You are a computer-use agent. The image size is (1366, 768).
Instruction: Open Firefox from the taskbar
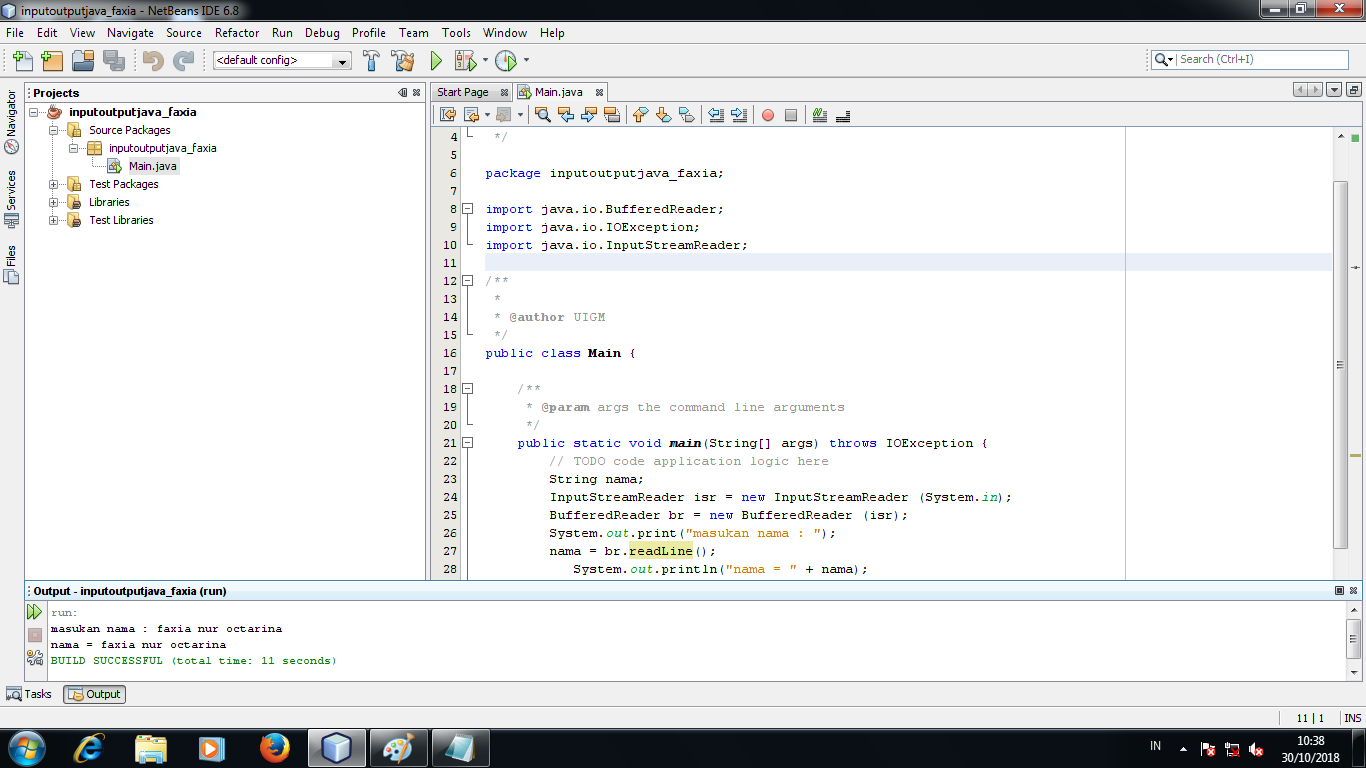[x=277, y=747]
